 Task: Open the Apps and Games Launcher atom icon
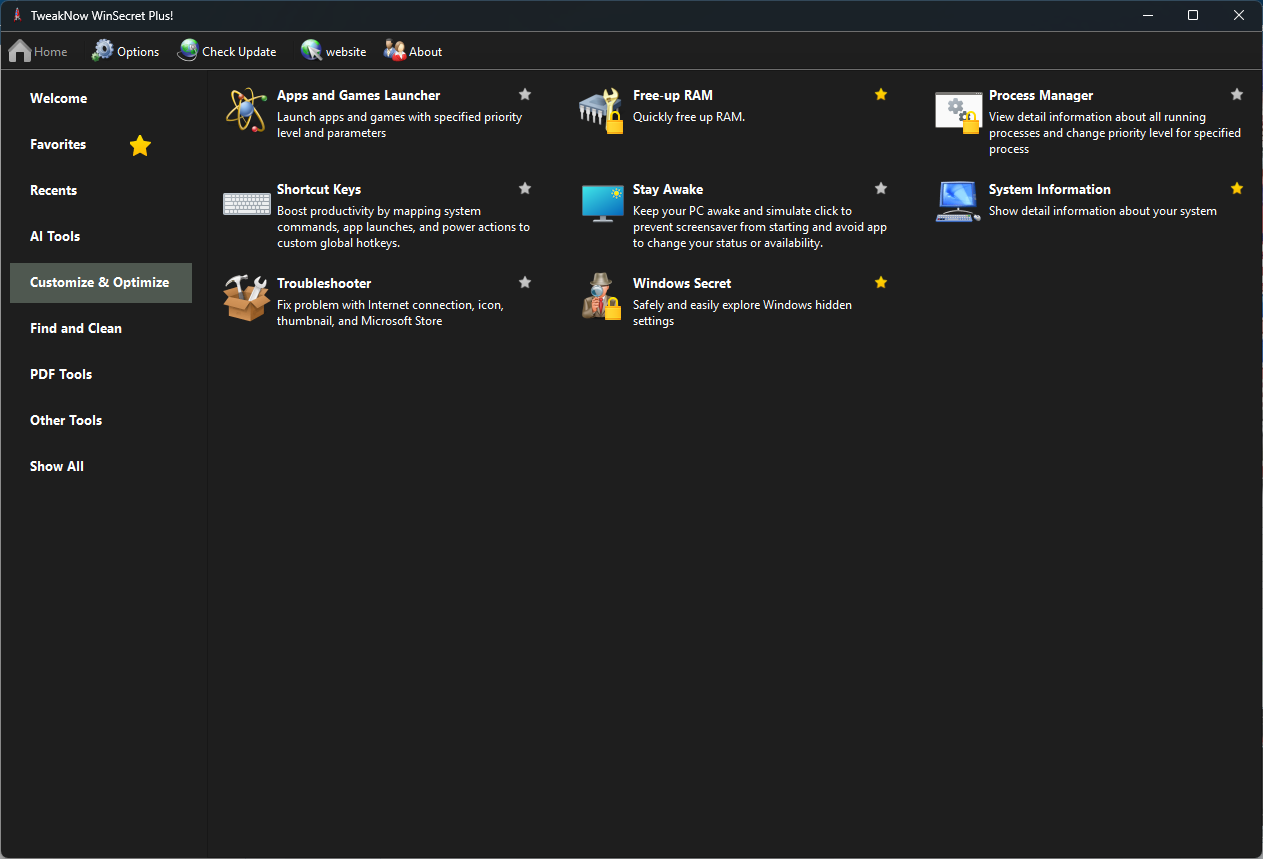point(245,110)
